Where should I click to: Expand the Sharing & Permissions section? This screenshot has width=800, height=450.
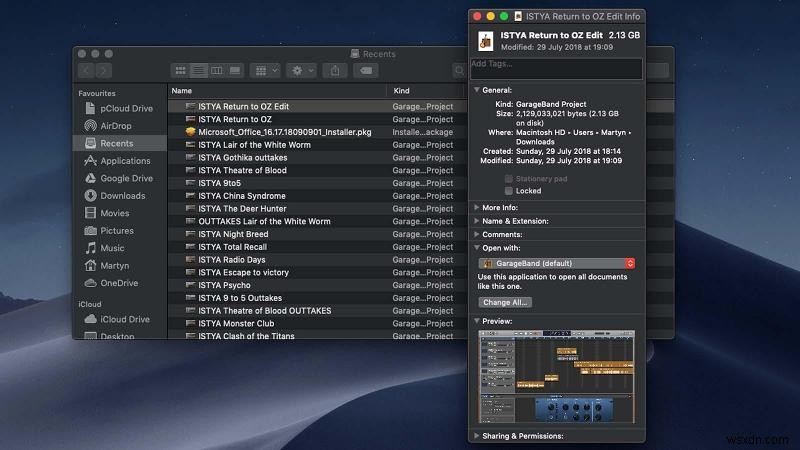476,436
